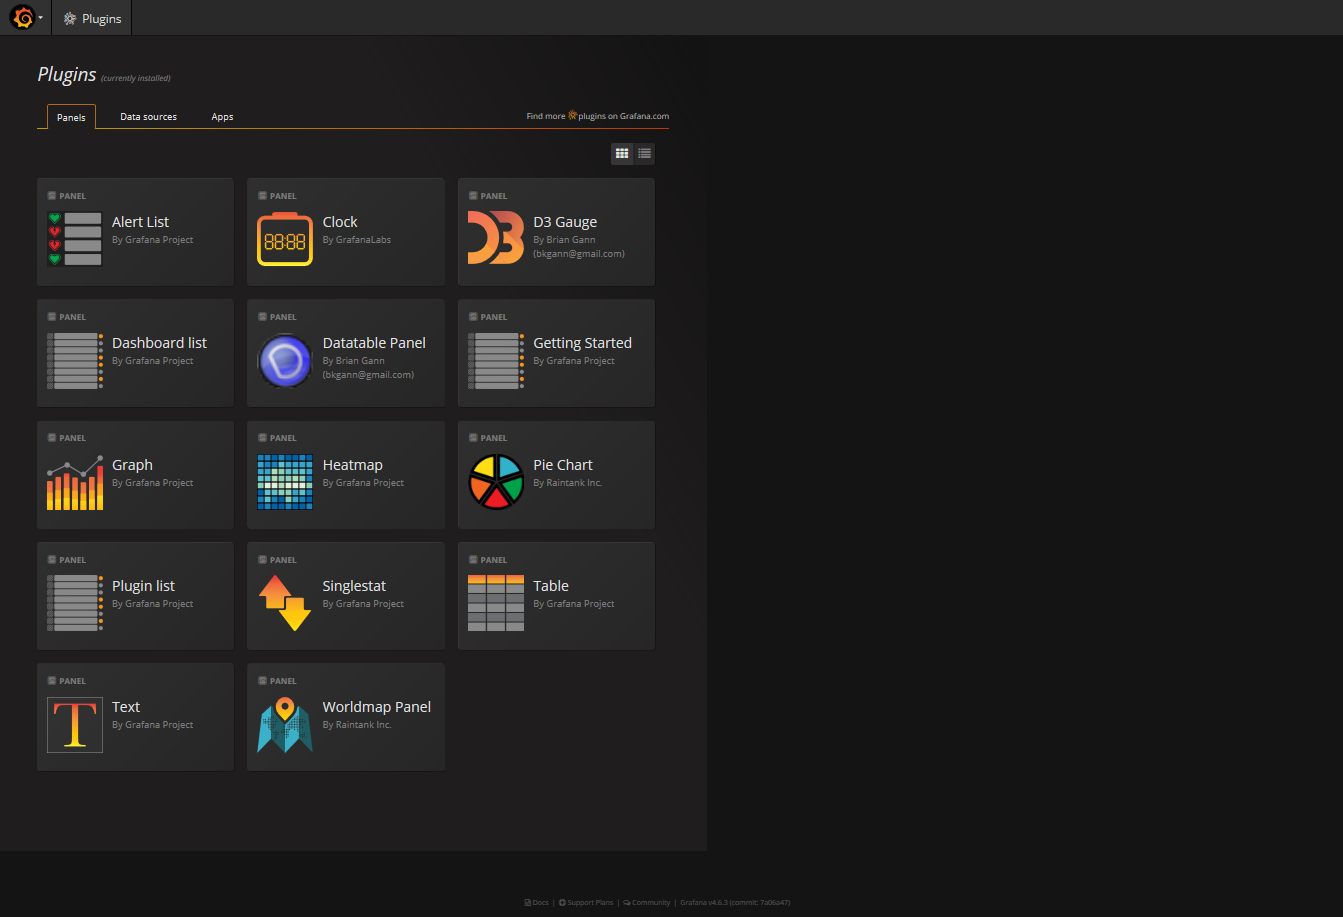
Task: Click the Text panel letter T icon
Action: coord(74,724)
